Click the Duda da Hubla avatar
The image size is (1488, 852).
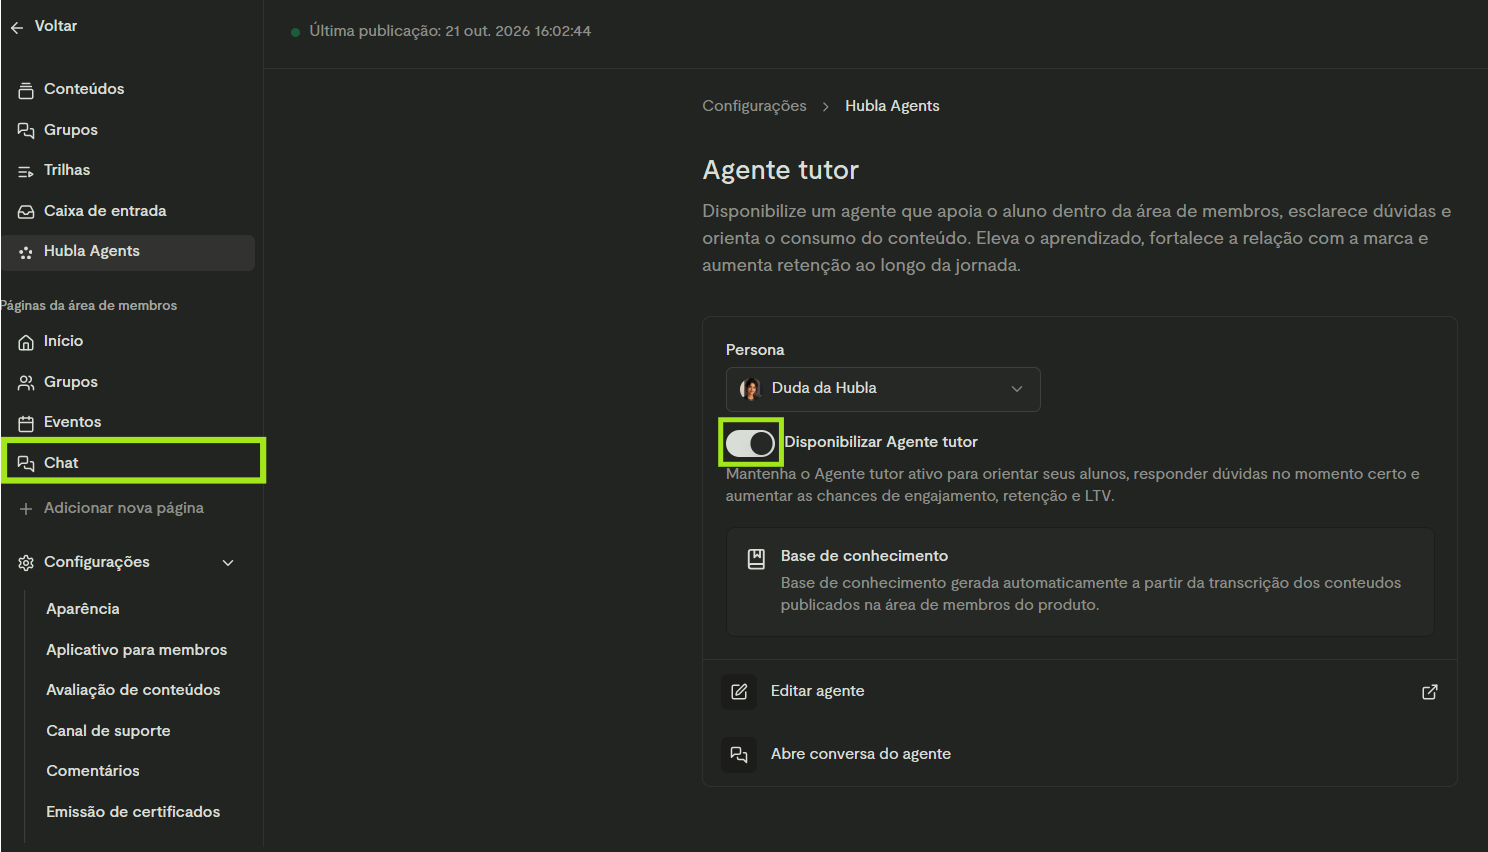(x=750, y=389)
